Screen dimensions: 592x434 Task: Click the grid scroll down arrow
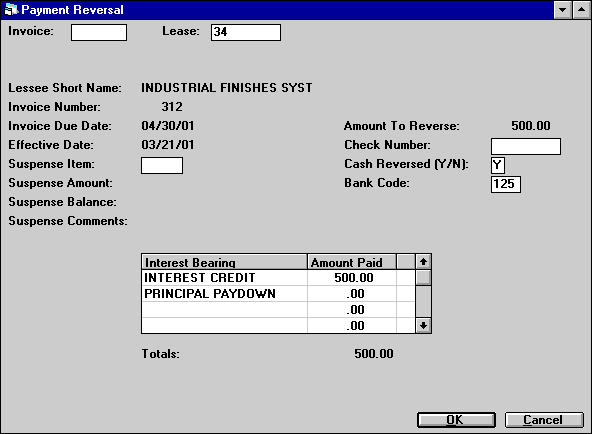pos(423,325)
